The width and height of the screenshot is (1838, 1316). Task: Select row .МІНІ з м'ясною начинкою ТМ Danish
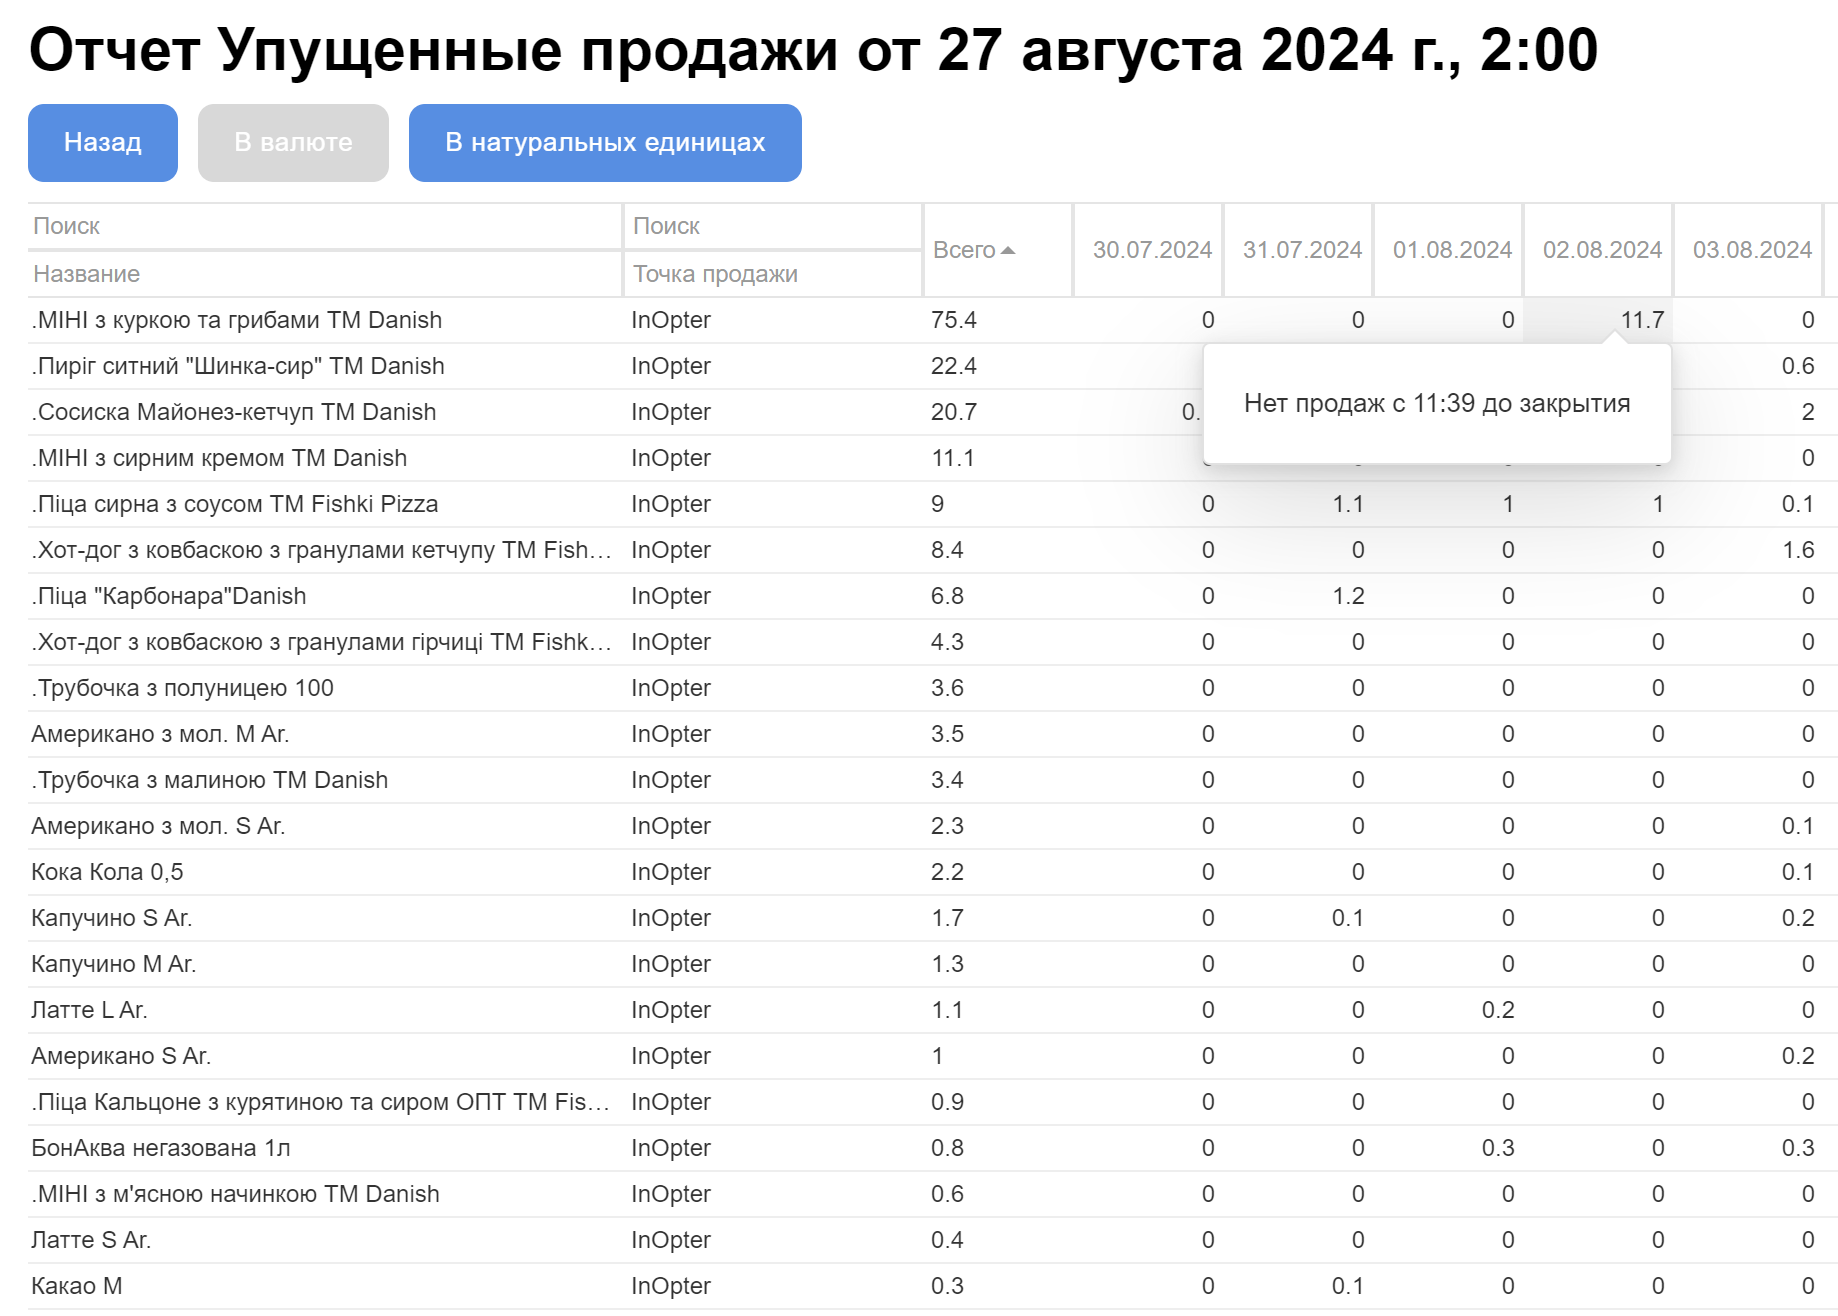932,1194
